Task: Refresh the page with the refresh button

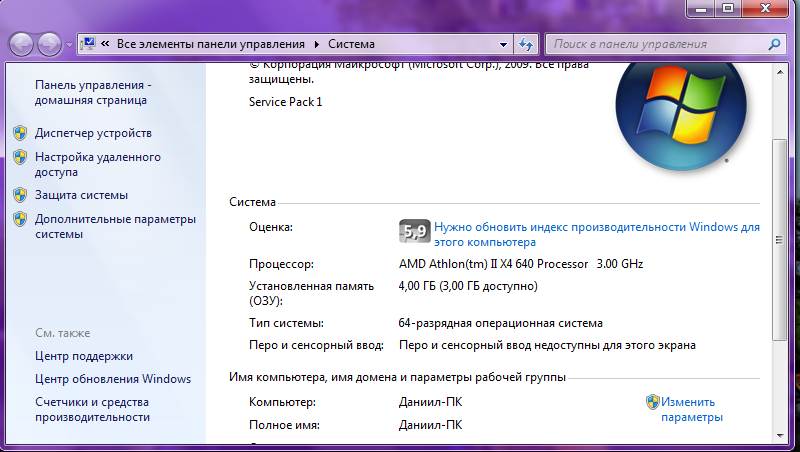Action: click(526, 44)
